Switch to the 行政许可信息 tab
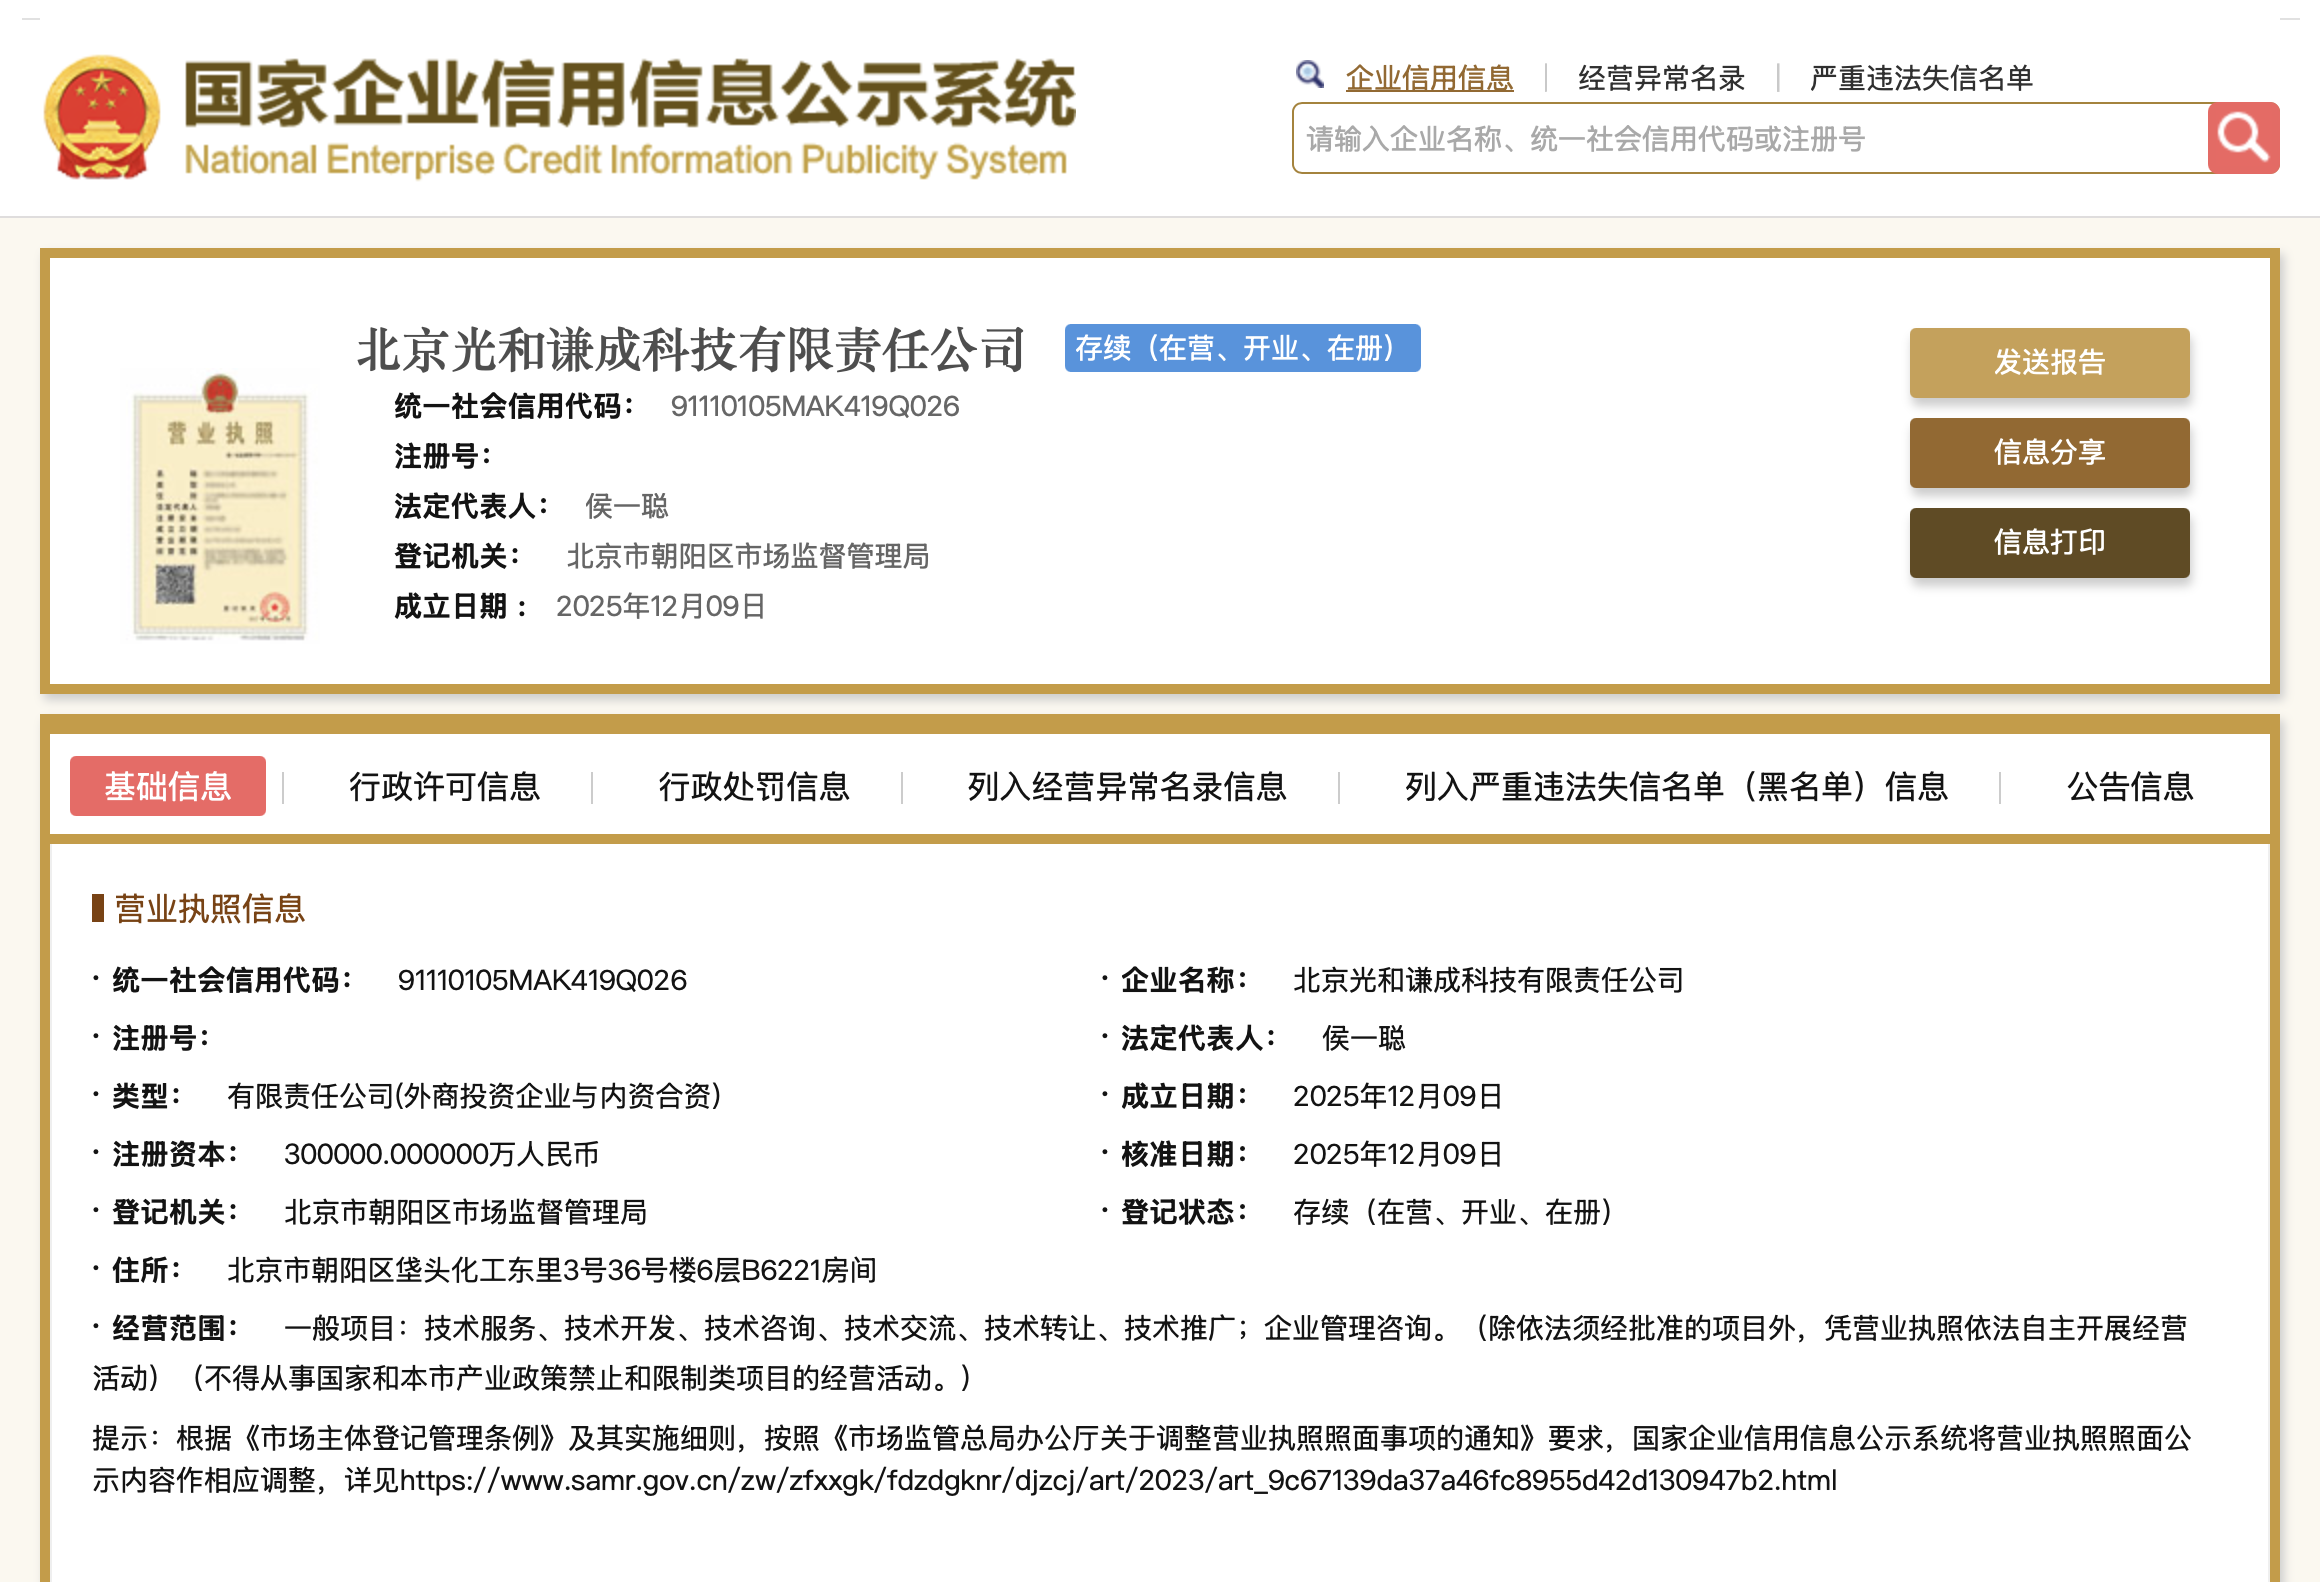 click(446, 787)
